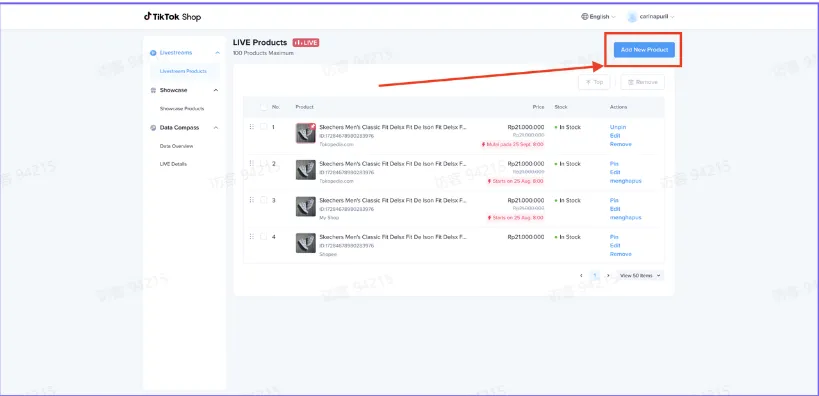
Task: Collapse the Data Compass section chevron
Action: [216, 128]
